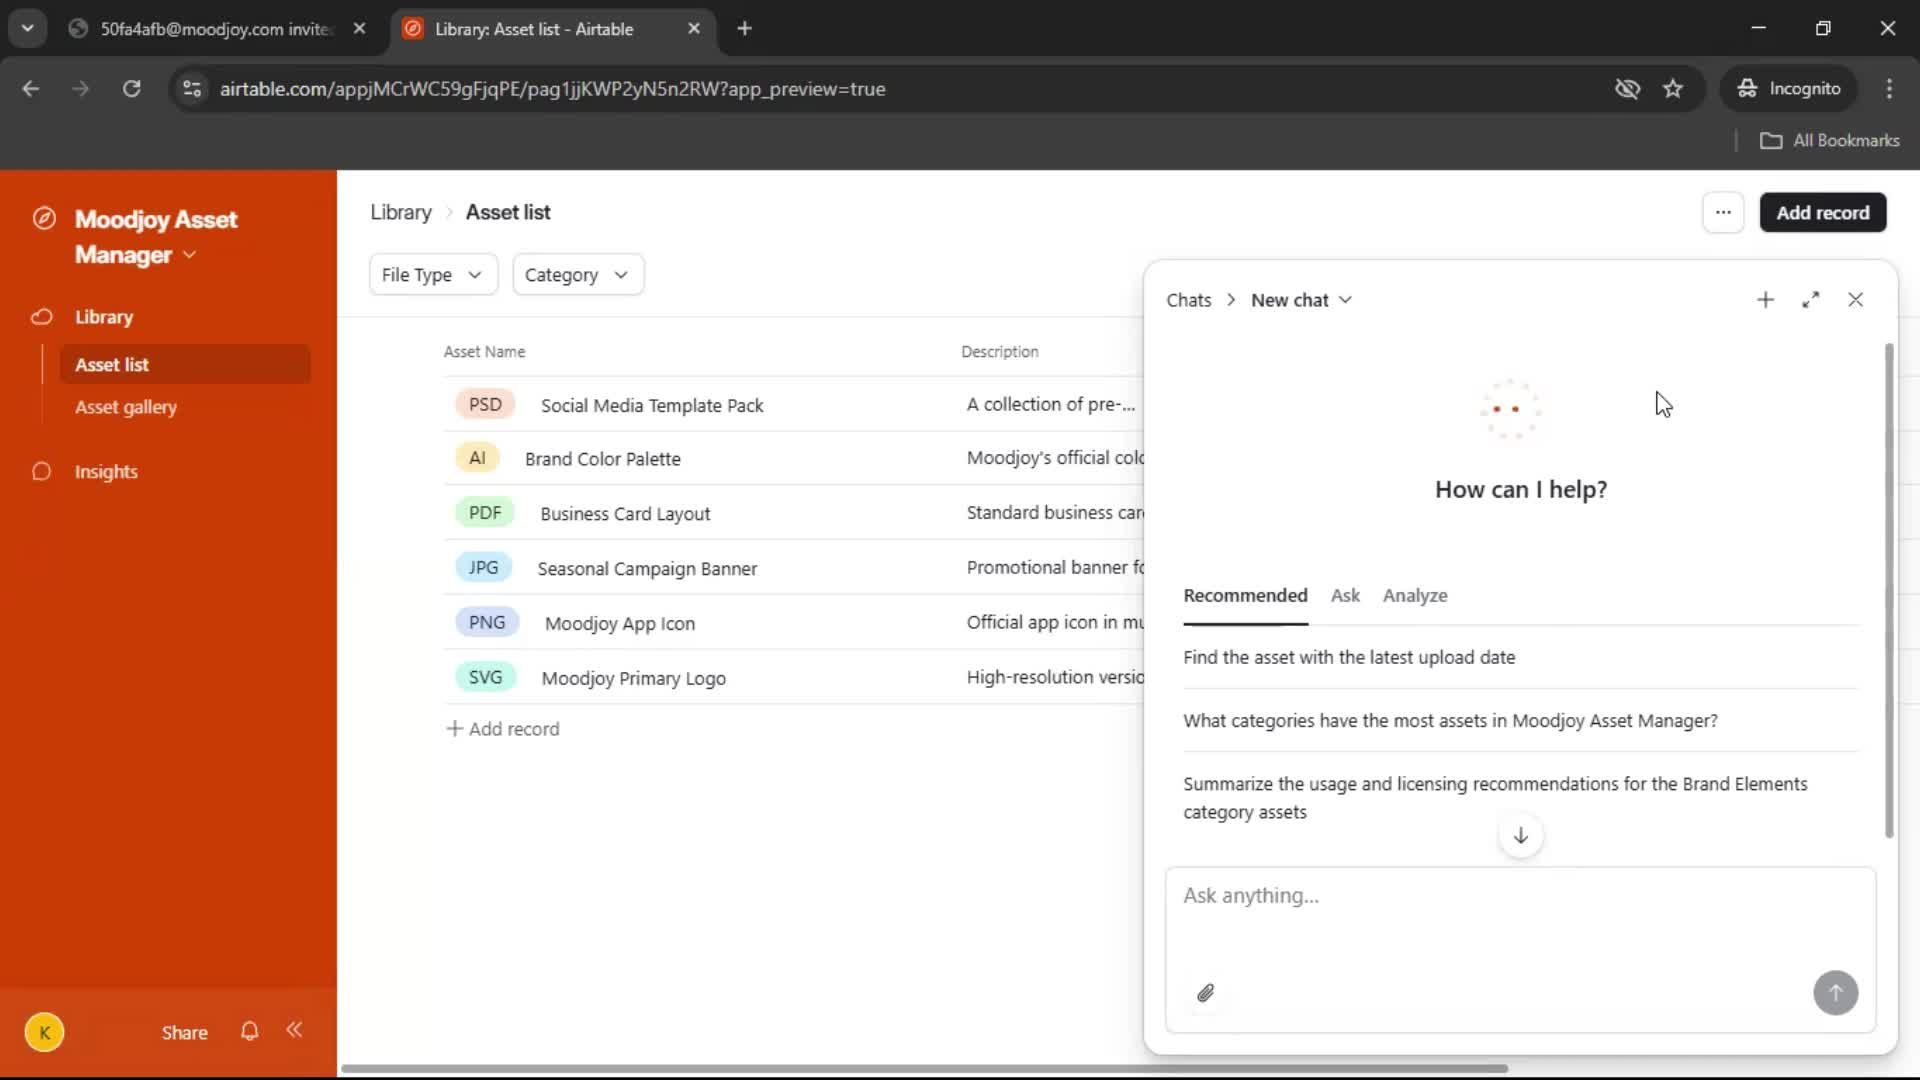Image resolution: width=1920 pixels, height=1080 pixels.
Task: Click the PNG file type badge
Action: [487, 622]
